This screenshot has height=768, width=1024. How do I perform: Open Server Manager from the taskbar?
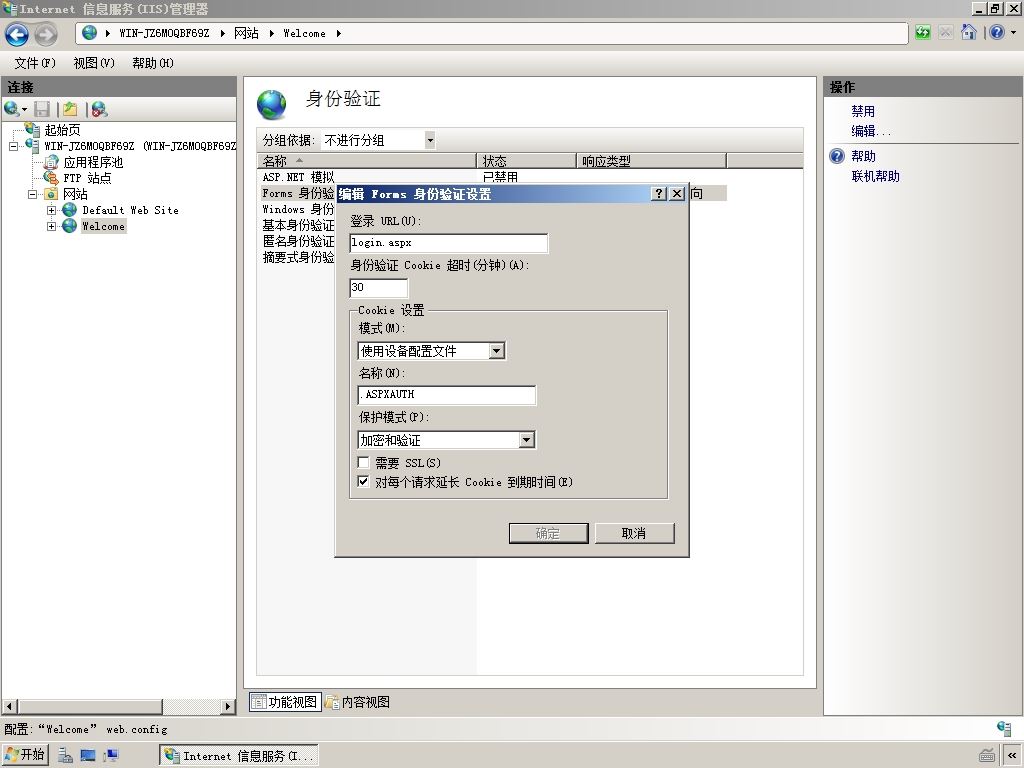pyautogui.click(x=65, y=756)
